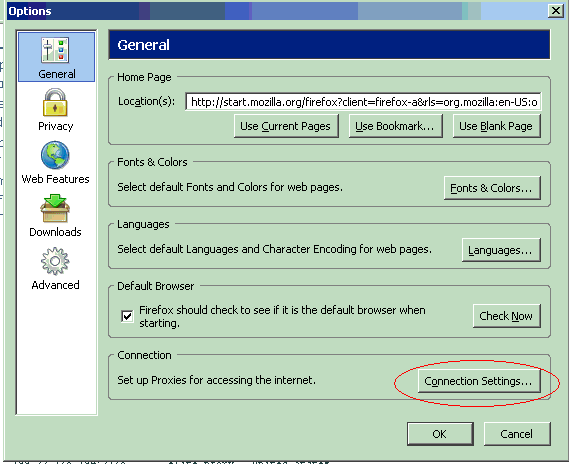569x464 pixels.
Task: Click "Select default Languages and Character Encoding" text
Action: [274, 249]
